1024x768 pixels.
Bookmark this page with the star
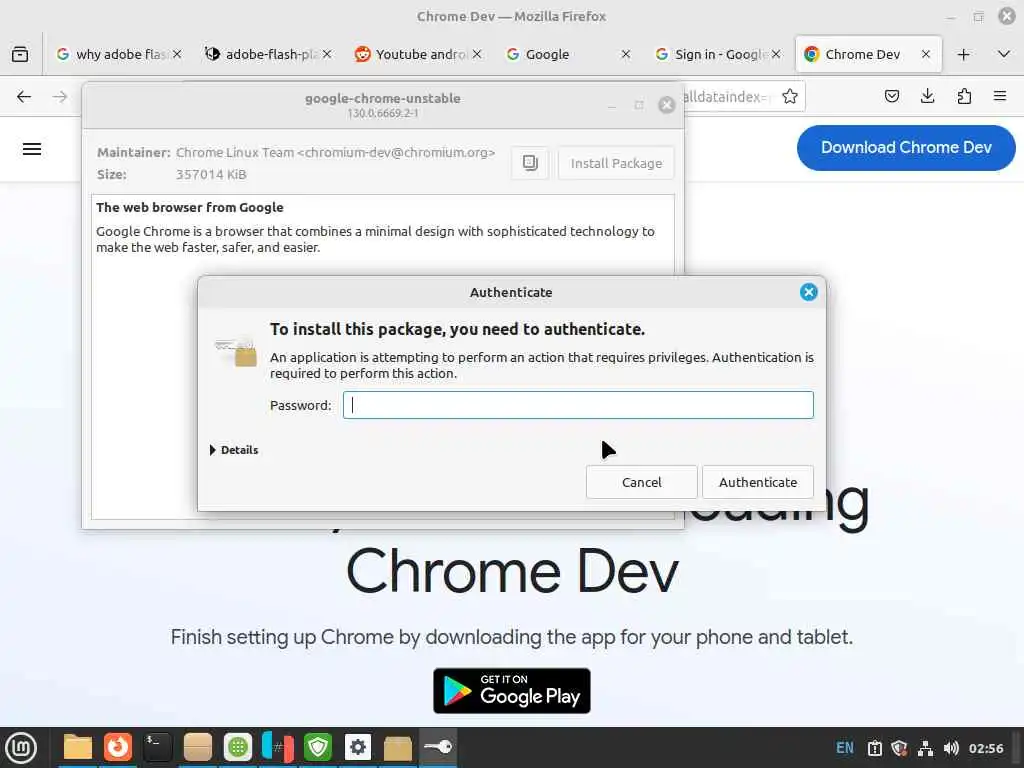coord(790,97)
